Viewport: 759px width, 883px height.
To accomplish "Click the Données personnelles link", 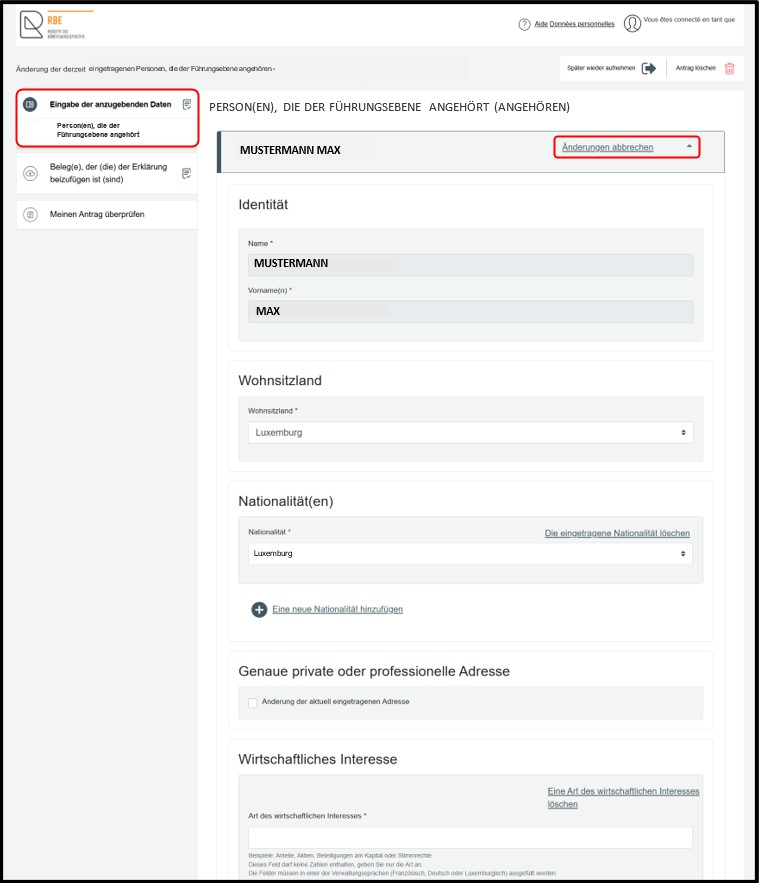I will [582, 24].
